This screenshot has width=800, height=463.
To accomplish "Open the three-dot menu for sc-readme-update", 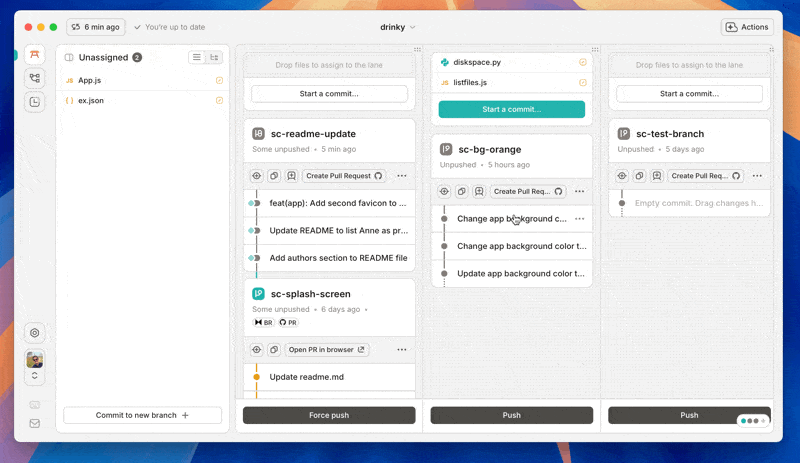I will (x=402, y=176).
